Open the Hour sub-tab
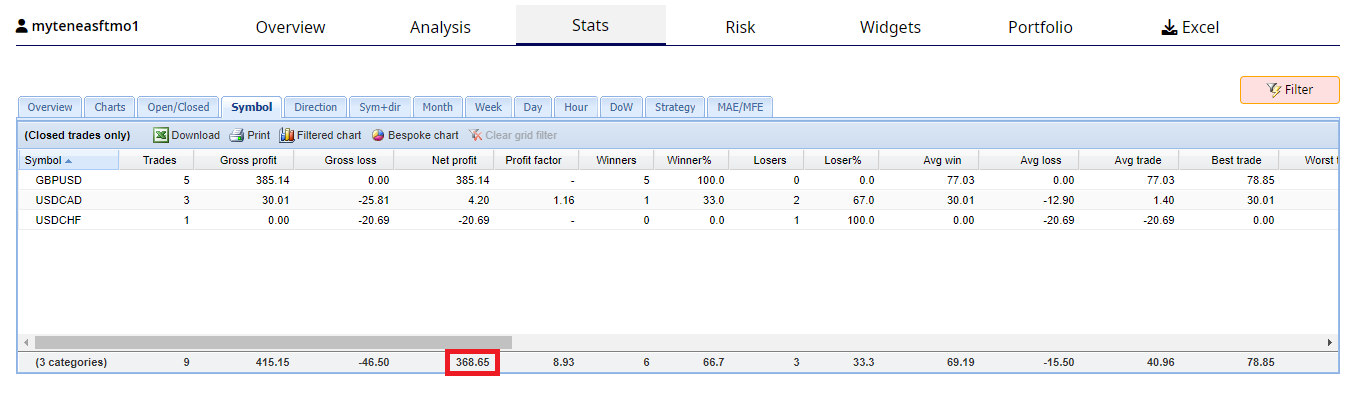The width and height of the screenshot is (1358, 393). click(x=576, y=107)
